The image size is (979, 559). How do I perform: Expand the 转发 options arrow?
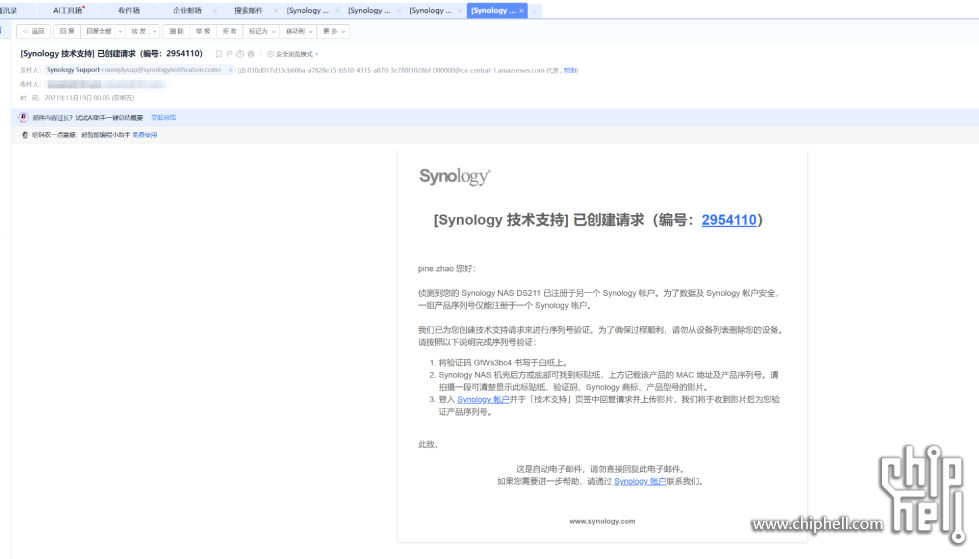pos(154,31)
